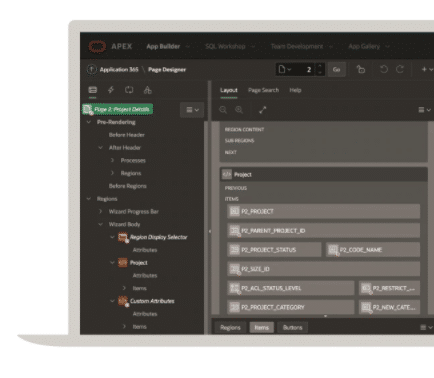Click the undo arrow icon
The image size is (434, 378).
coord(384,69)
